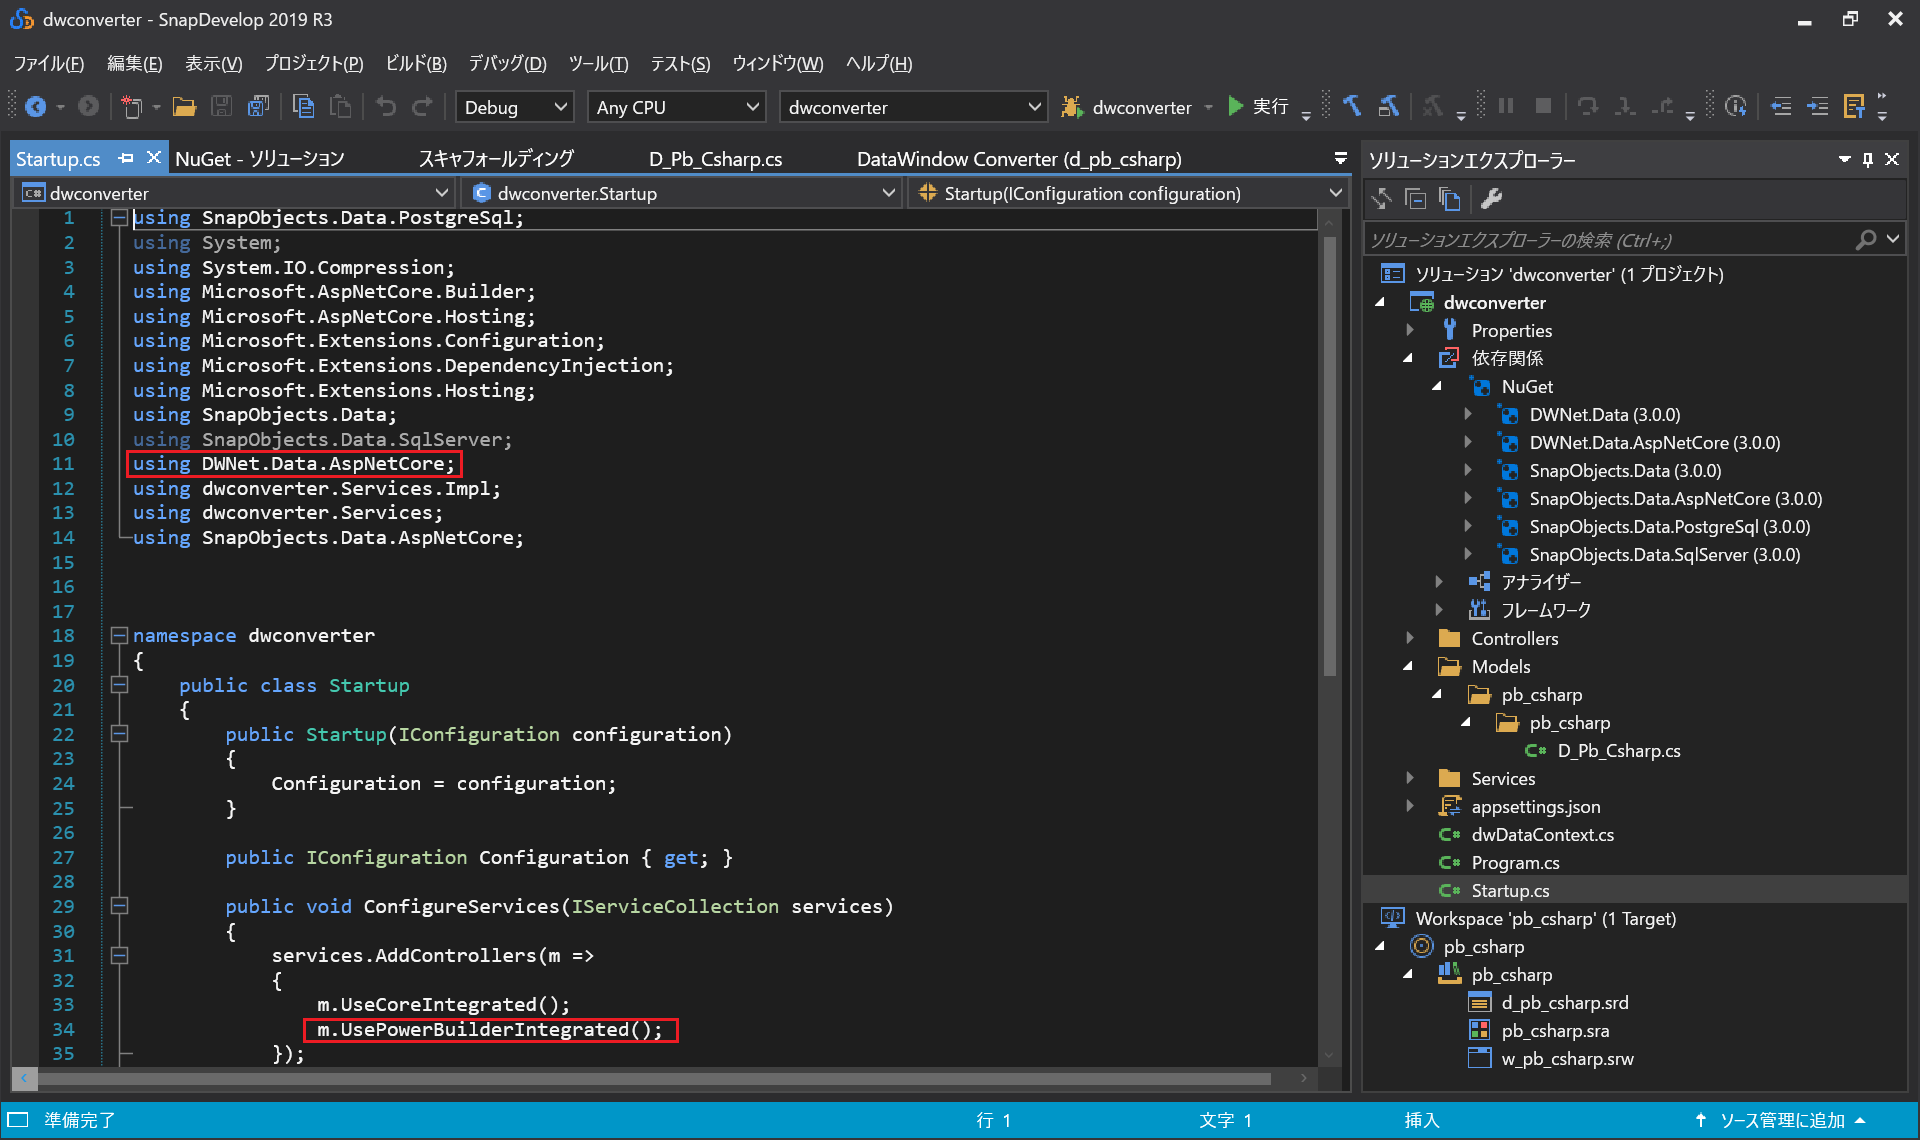Screen dimensions: 1920x1140
Task: Open the ビルド(B) menu
Action: tap(415, 64)
